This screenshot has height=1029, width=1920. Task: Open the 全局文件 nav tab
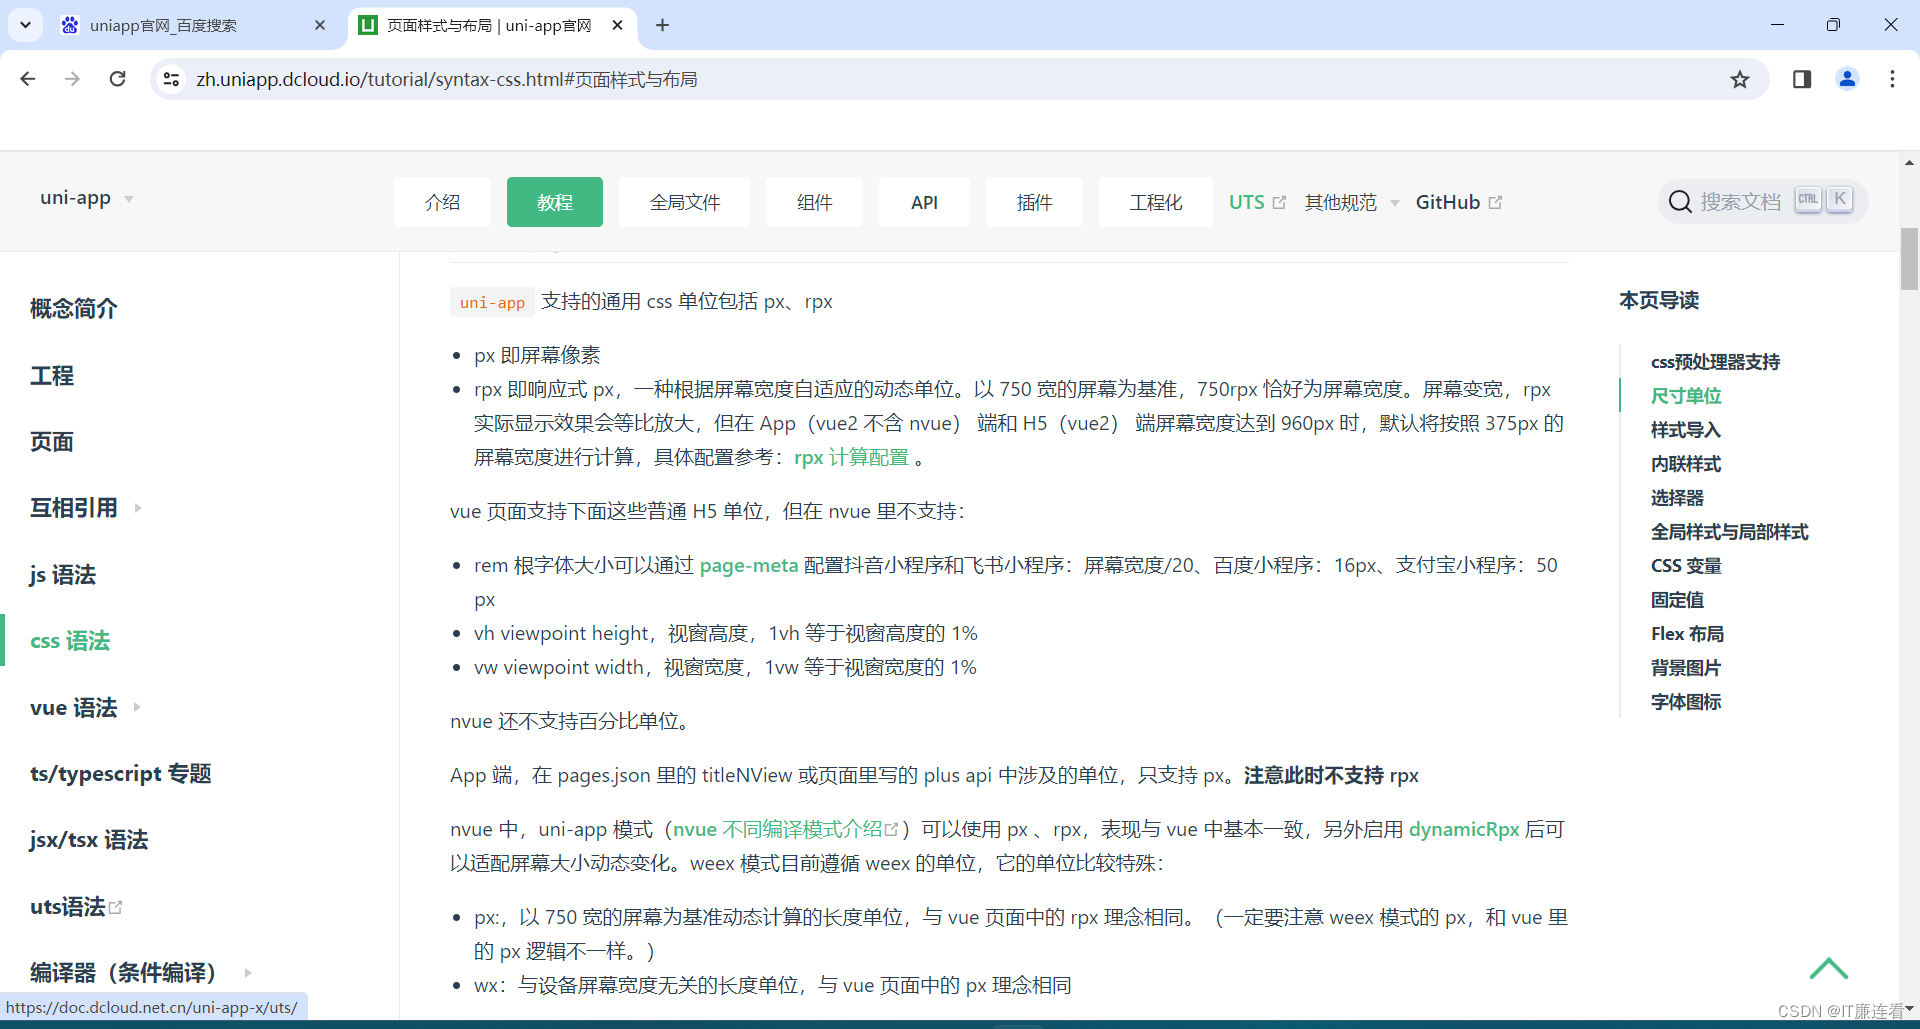(x=685, y=202)
